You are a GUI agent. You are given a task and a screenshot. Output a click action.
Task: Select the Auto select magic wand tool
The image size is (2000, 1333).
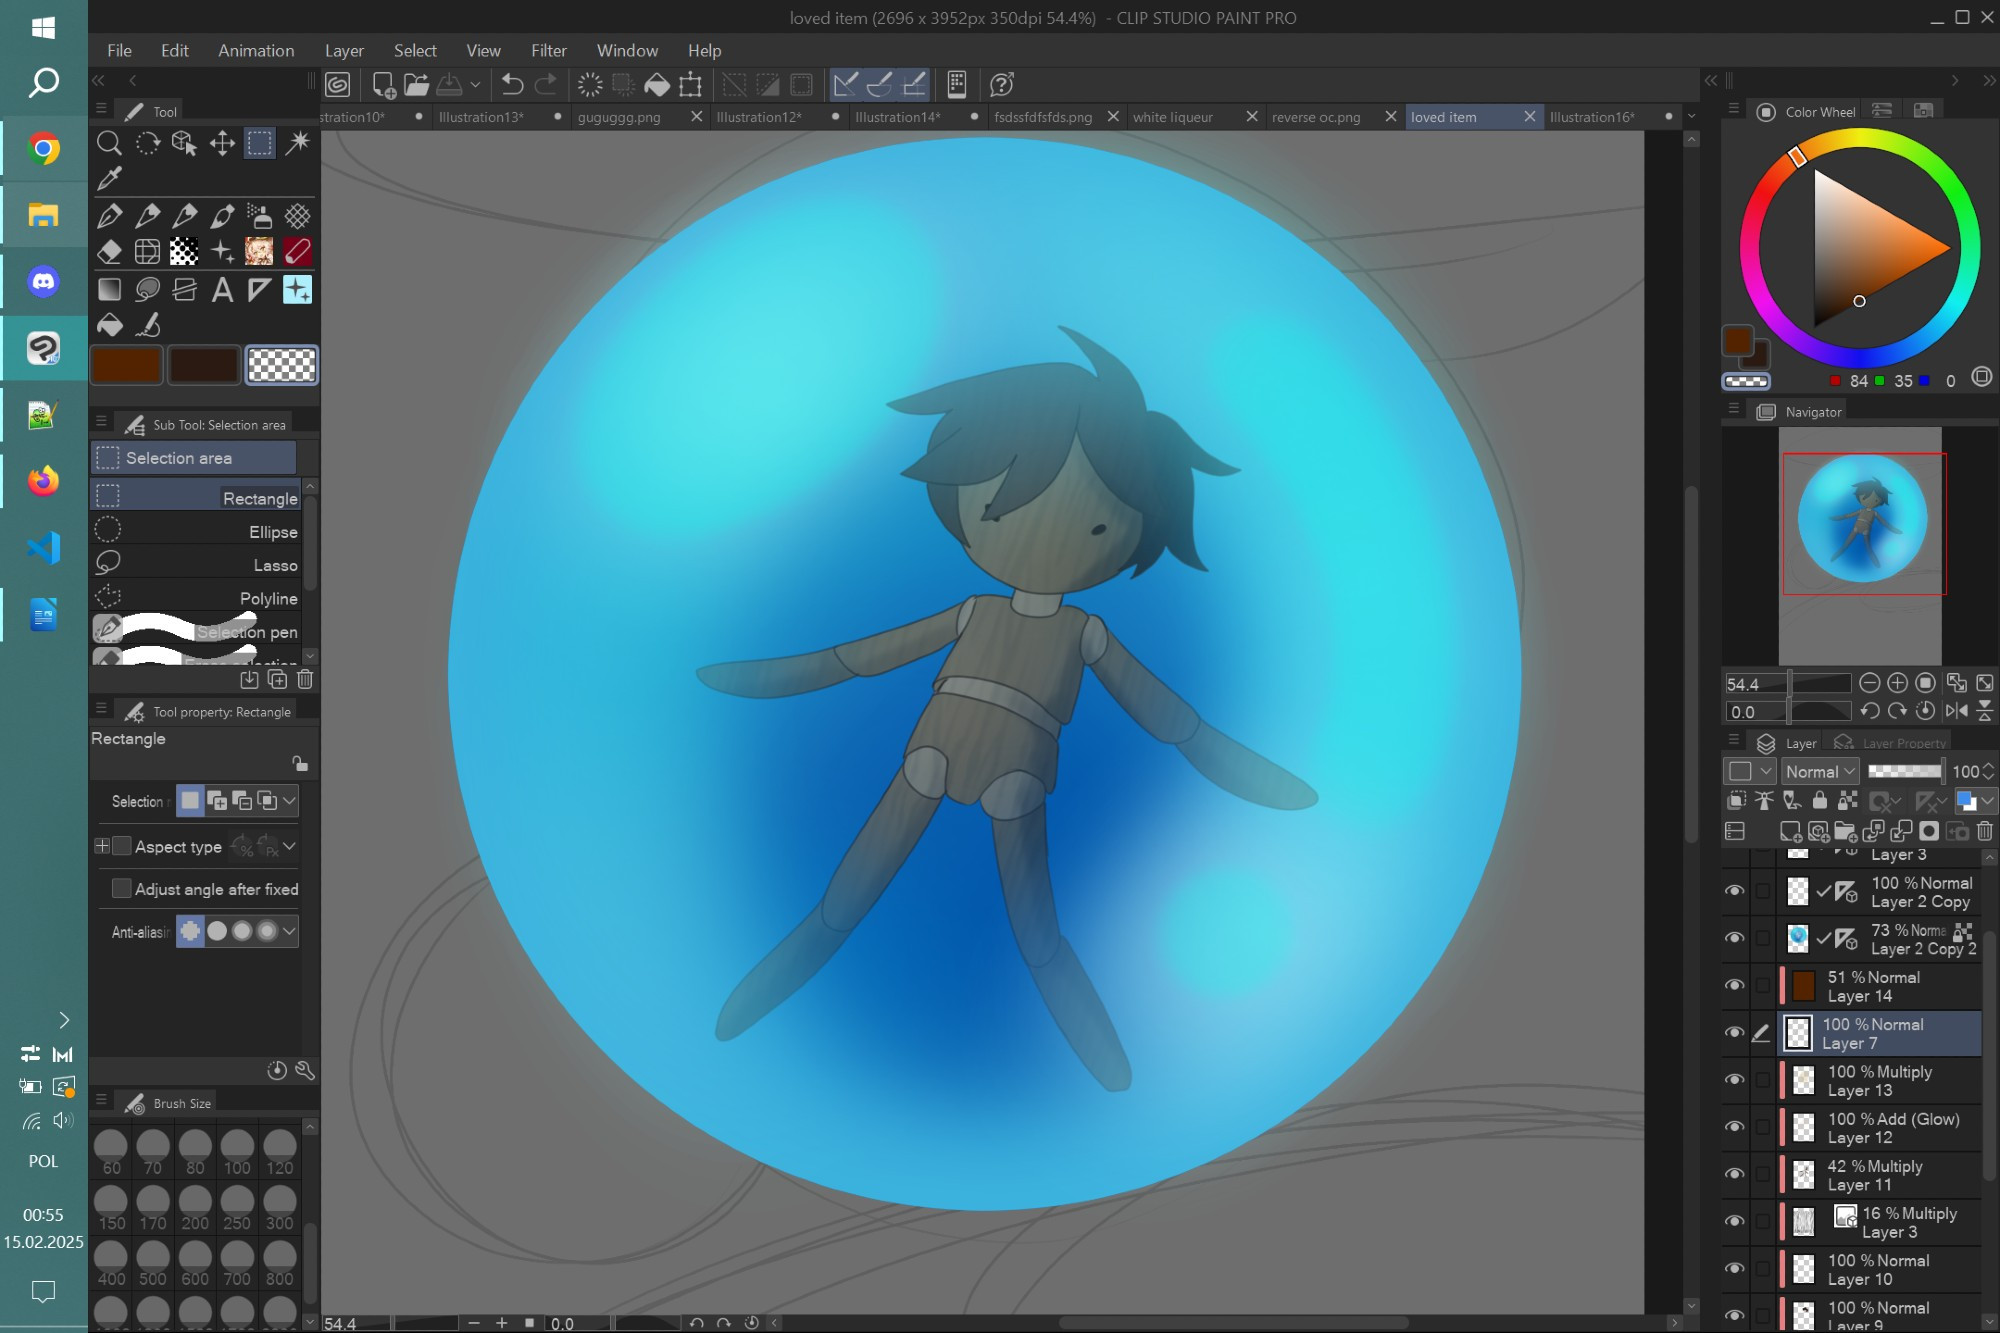point(297,143)
